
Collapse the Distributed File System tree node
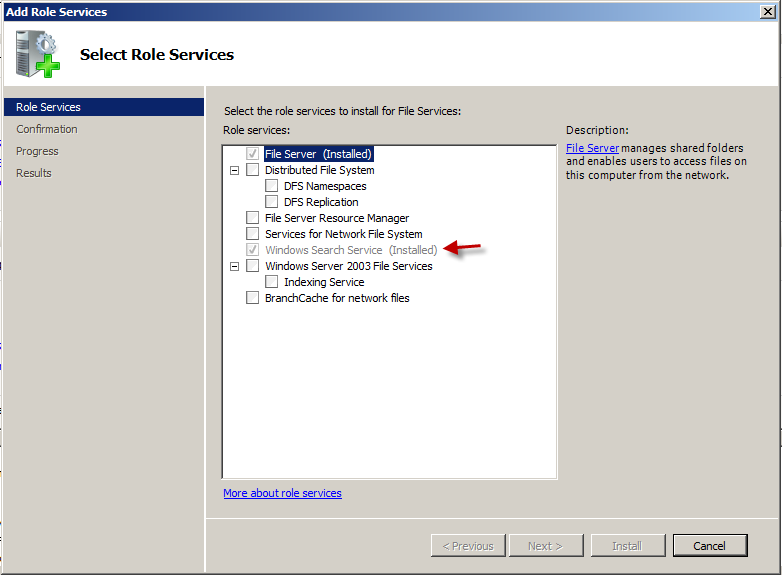pos(235,170)
